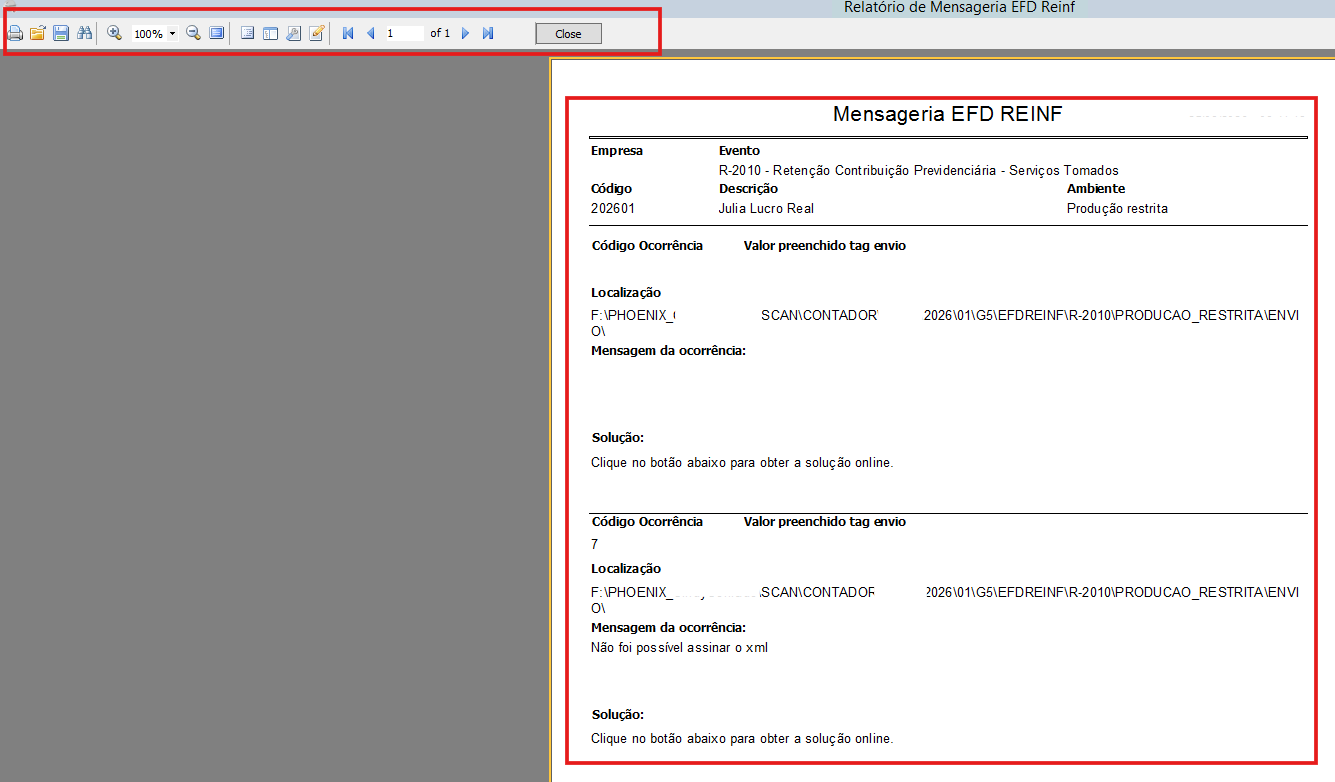Go to the first page
Image resolution: width=1335 pixels, height=782 pixels.
coord(348,33)
